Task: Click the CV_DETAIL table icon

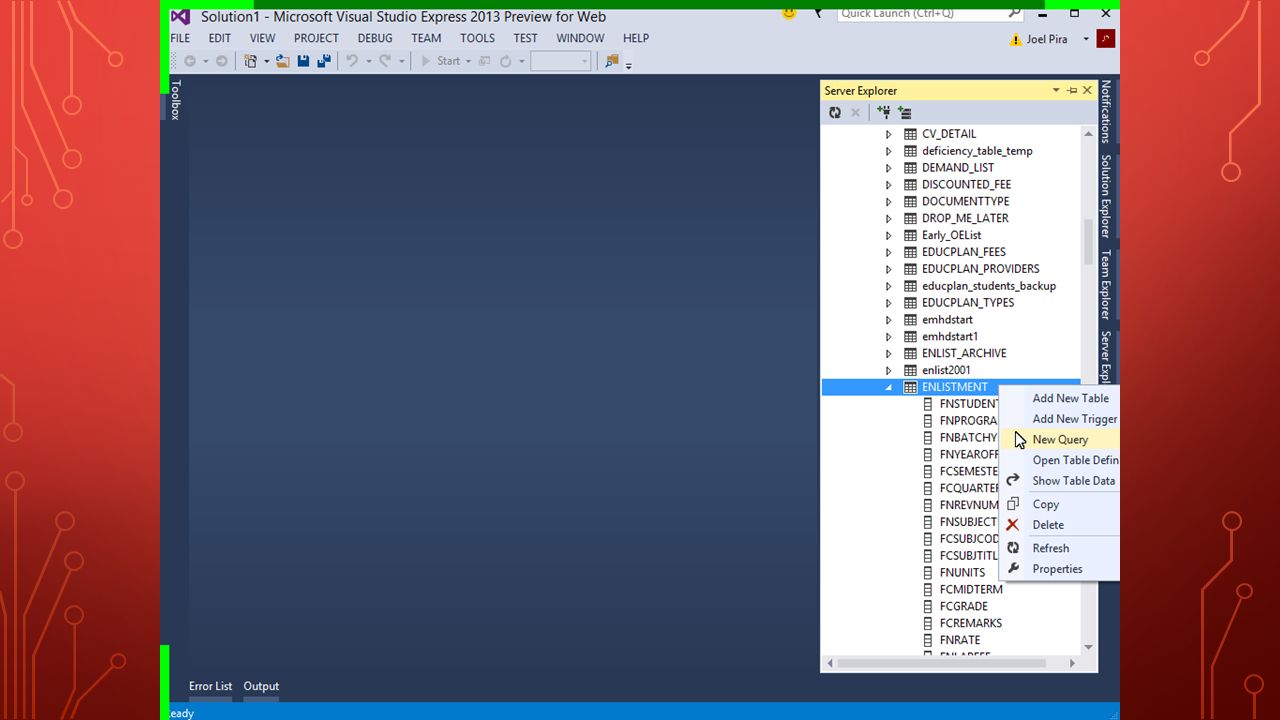Action: pos(910,134)
